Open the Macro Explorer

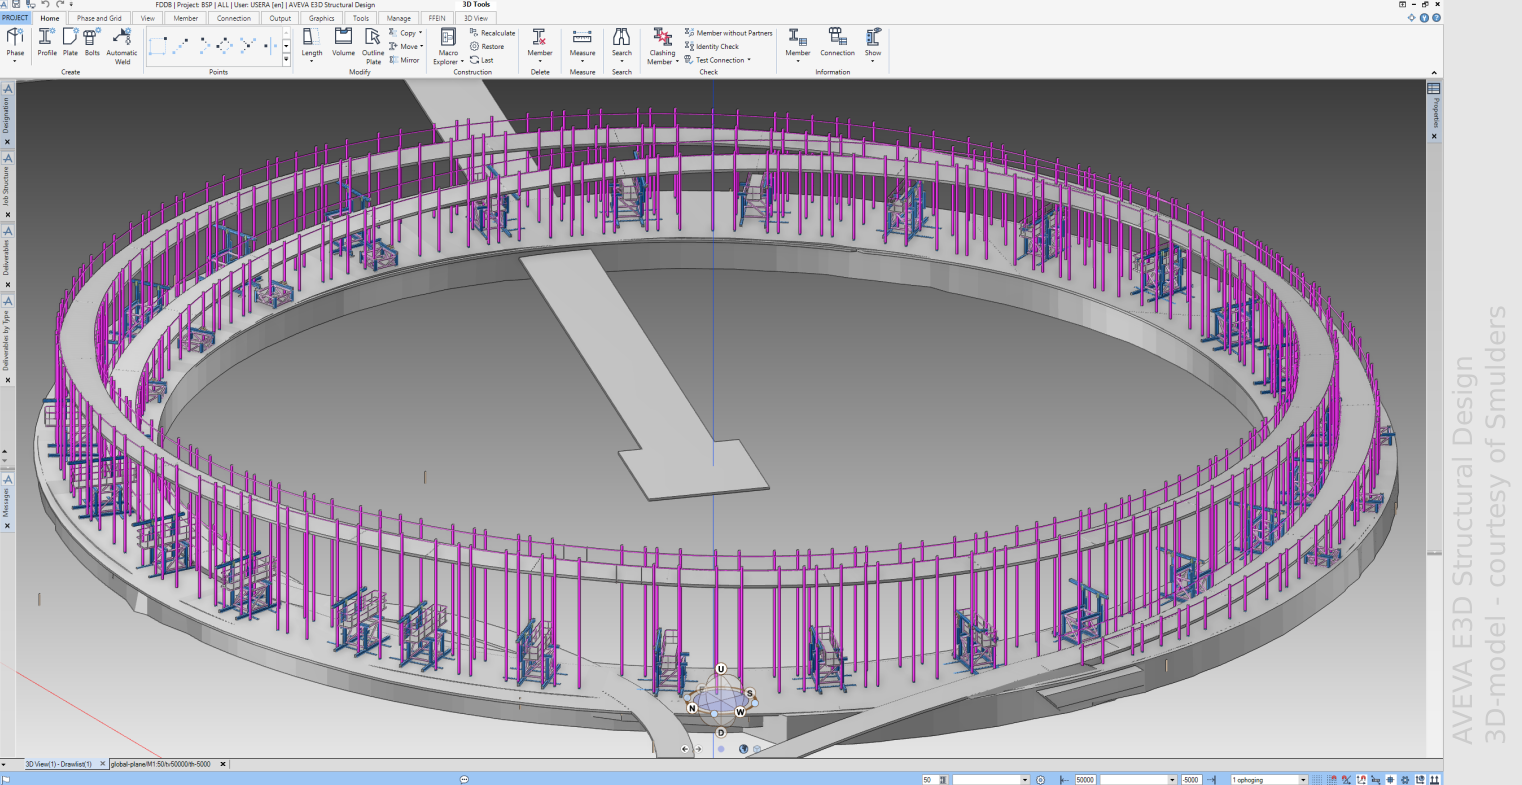point(448,46)
